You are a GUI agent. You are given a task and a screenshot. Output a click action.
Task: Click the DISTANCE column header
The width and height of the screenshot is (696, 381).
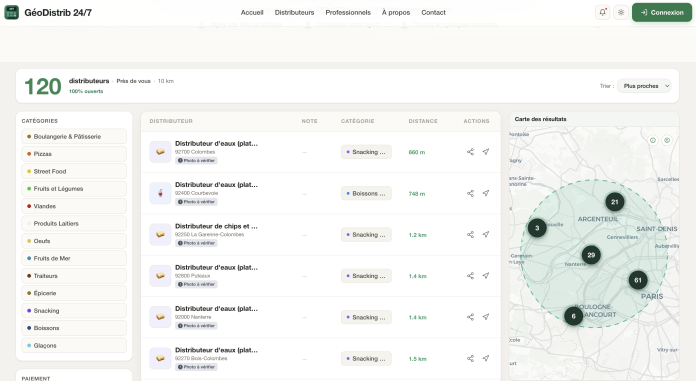pyautogui.click(x=423, y=121)
